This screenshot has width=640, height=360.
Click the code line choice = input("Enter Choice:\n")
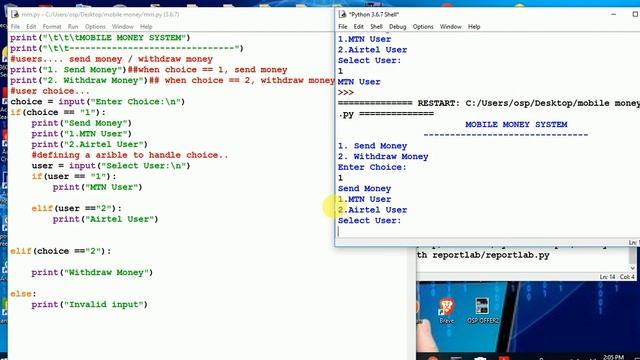(98, 102)
